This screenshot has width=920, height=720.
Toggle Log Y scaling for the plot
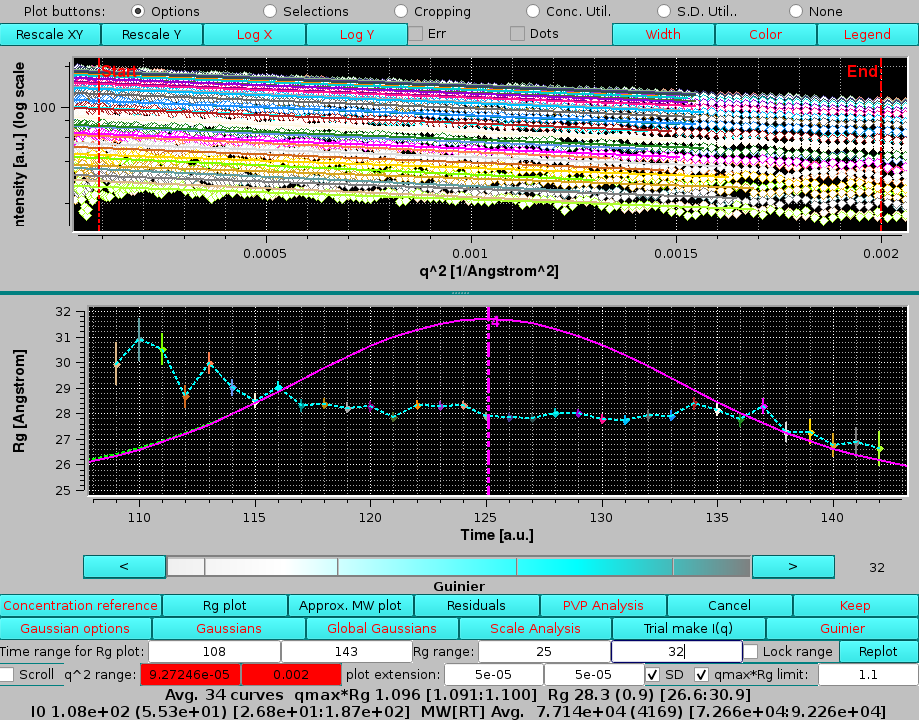pyautogui.click(x=356, y=33)
